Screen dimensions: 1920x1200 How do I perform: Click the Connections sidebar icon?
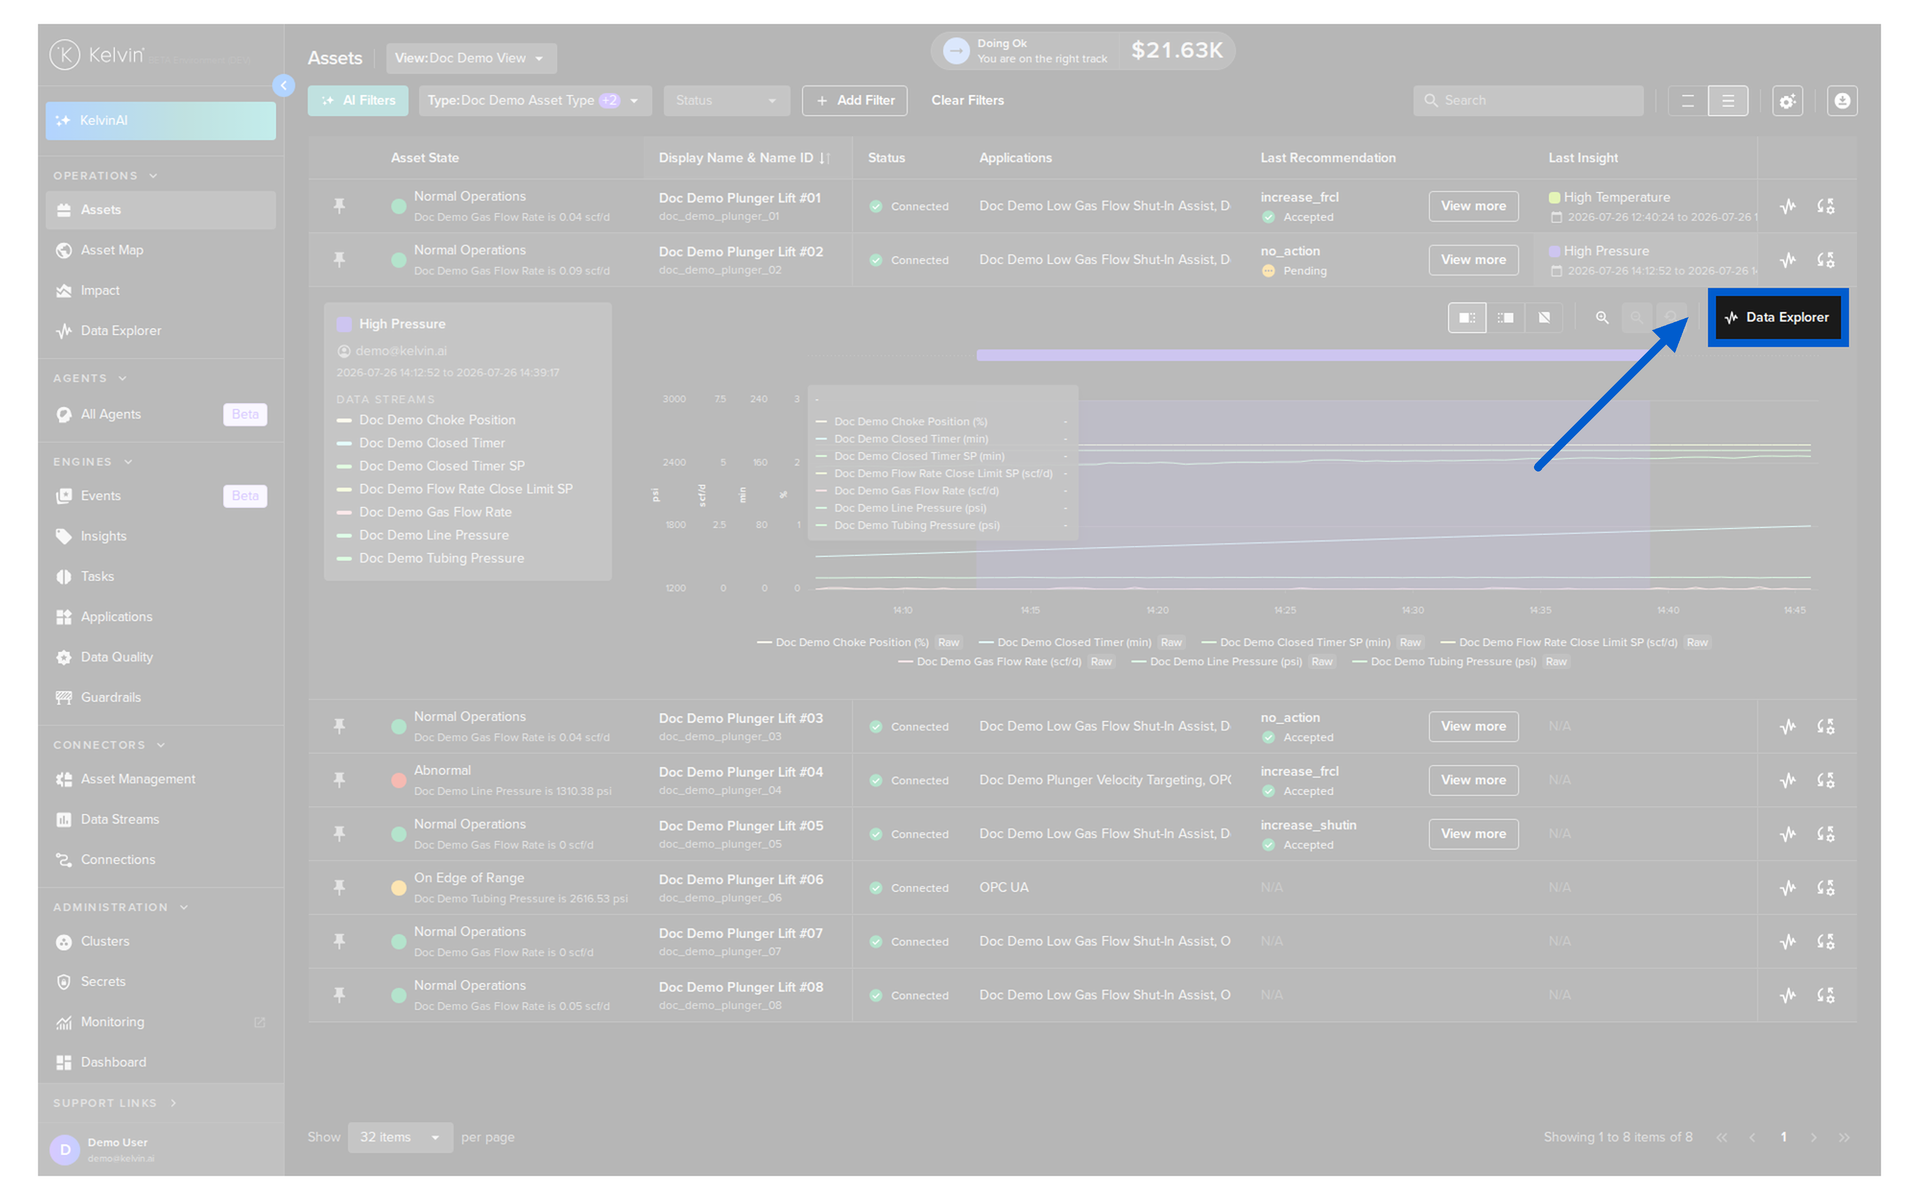point(64,860)
